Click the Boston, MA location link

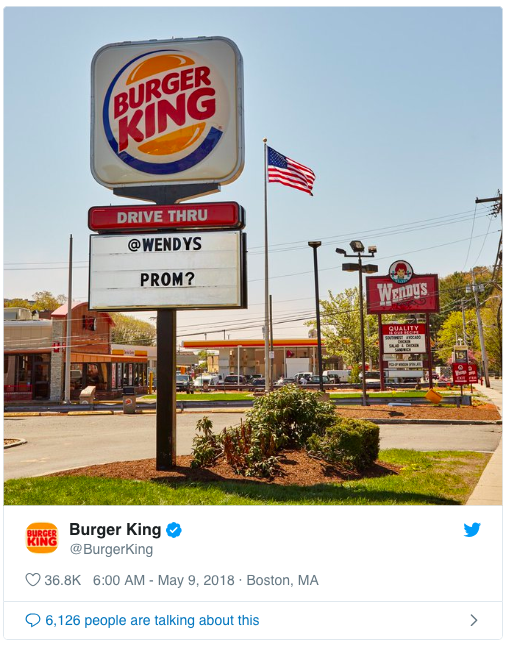(282, 580)
